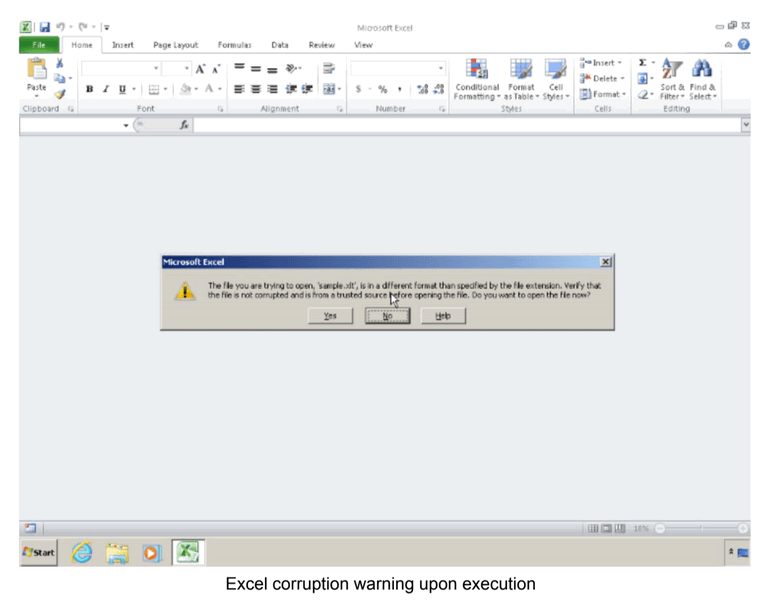Click into the formula bar

pyautogui.click(x=467, y=125)
